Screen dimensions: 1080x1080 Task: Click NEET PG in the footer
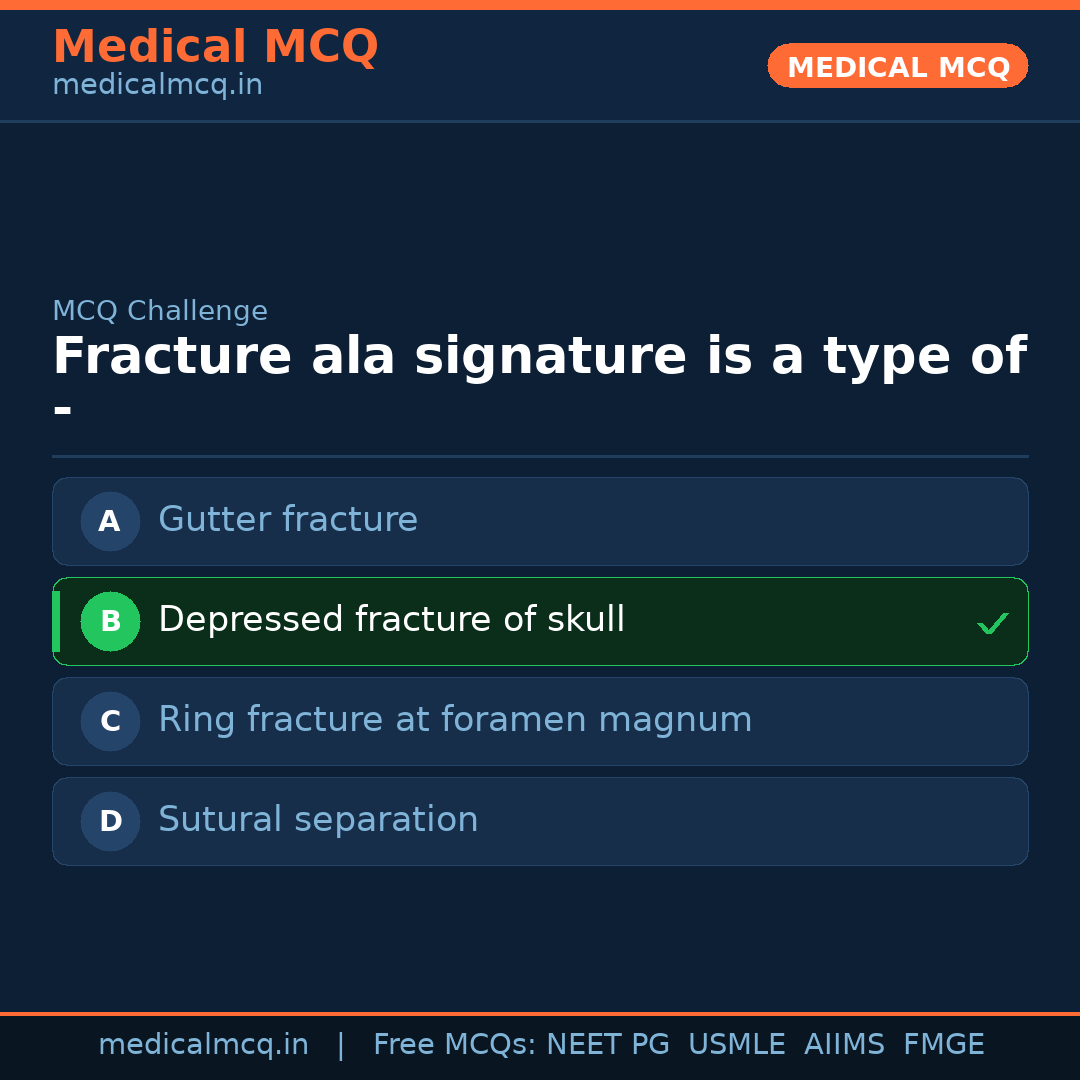pyautogui.click(x=607, y=1043)
